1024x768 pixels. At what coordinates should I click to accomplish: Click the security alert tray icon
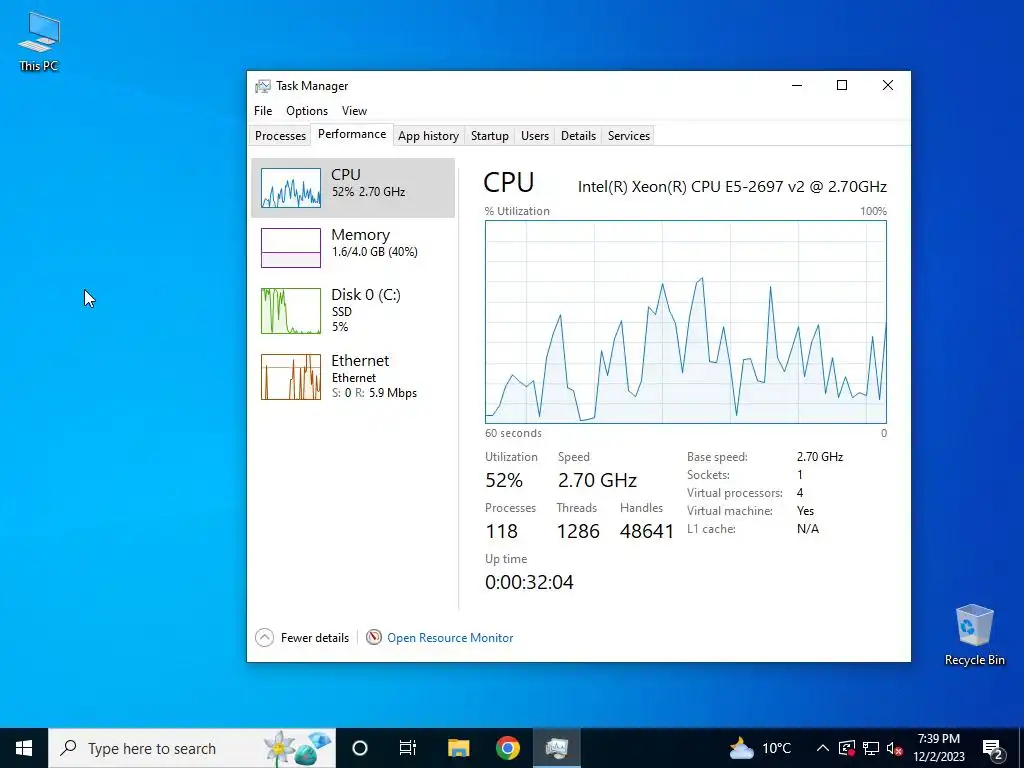tap(847, 748)
